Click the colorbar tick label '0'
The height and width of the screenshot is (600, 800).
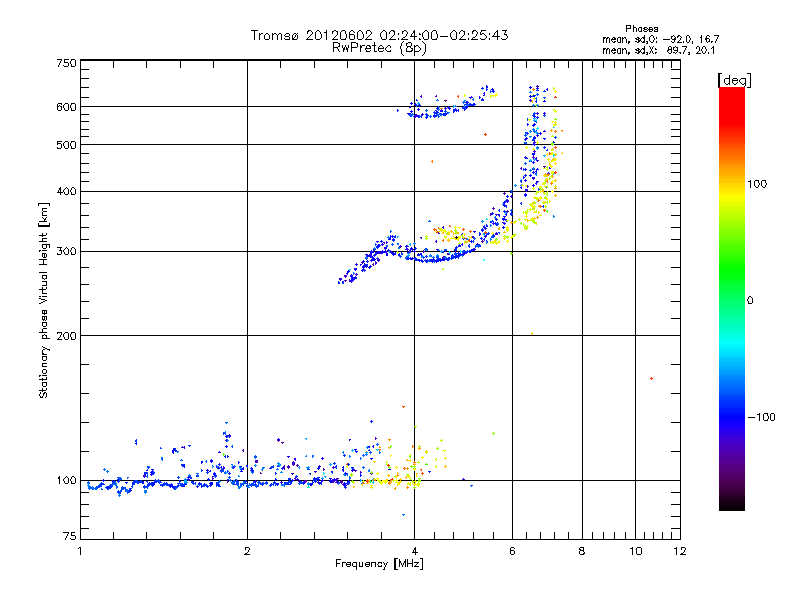coord(750,301)
